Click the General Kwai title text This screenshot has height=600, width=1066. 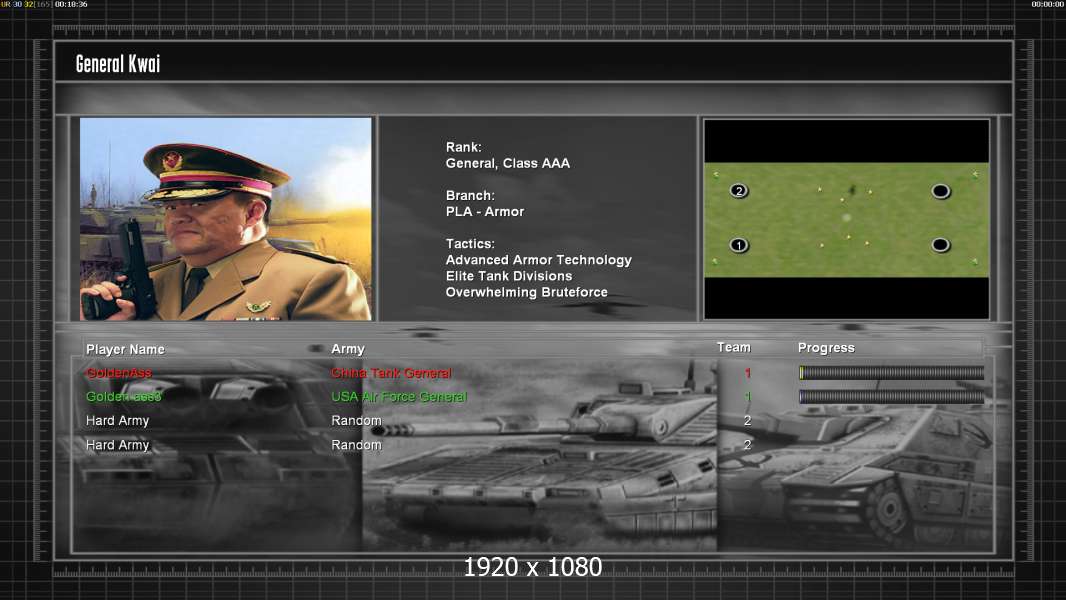pos(118,64)
